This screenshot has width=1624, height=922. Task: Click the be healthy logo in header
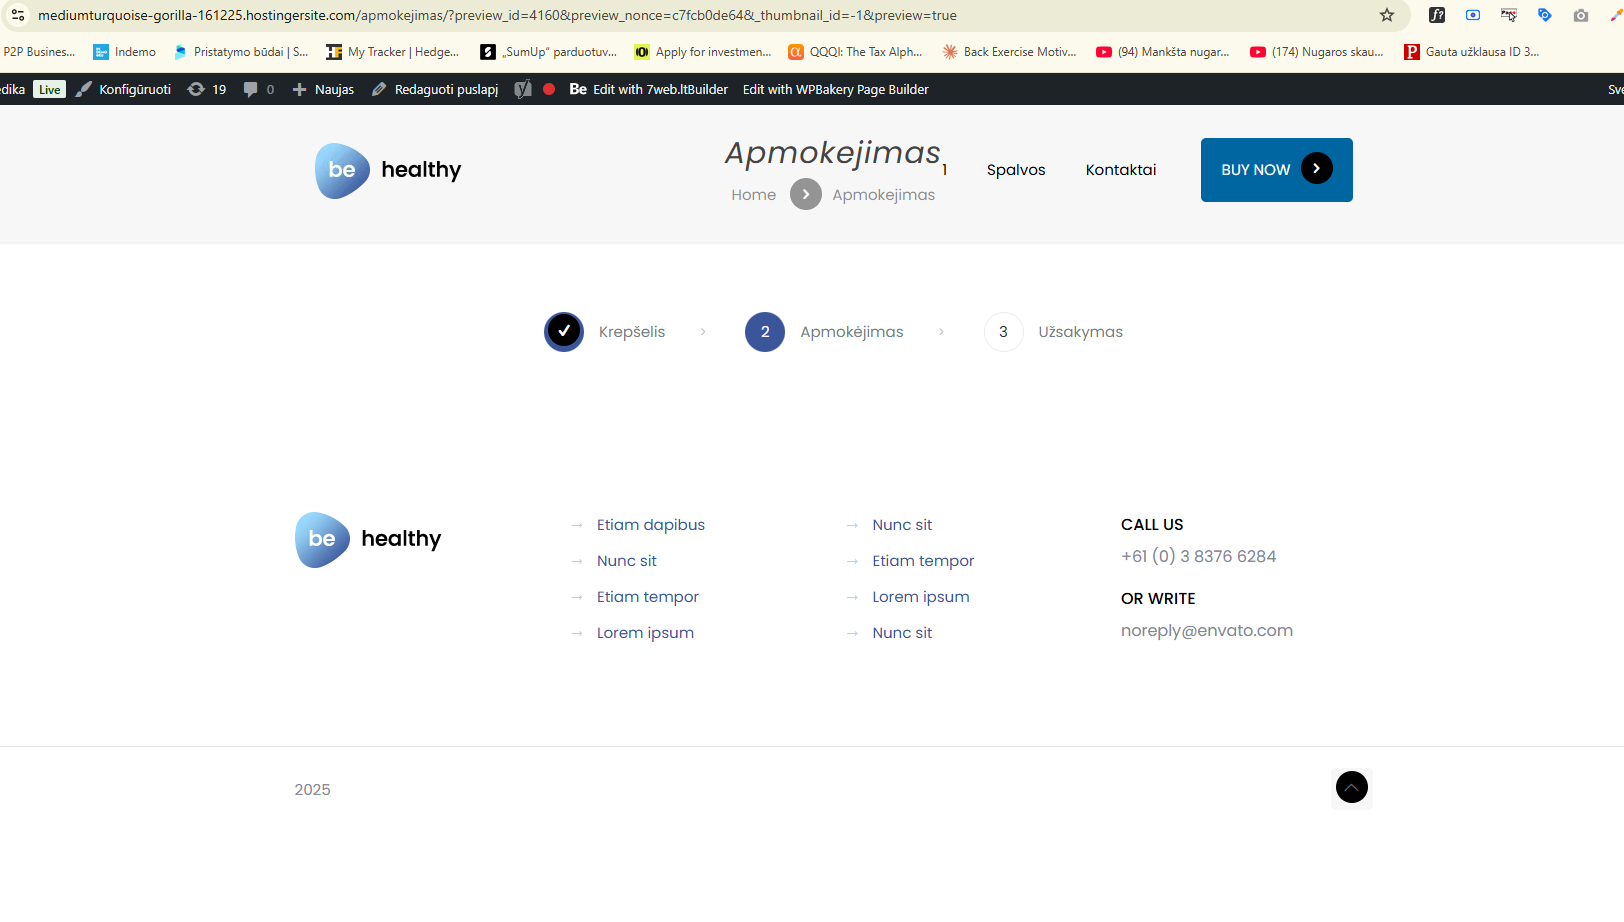pyautogui.click(x=388, y=170)
